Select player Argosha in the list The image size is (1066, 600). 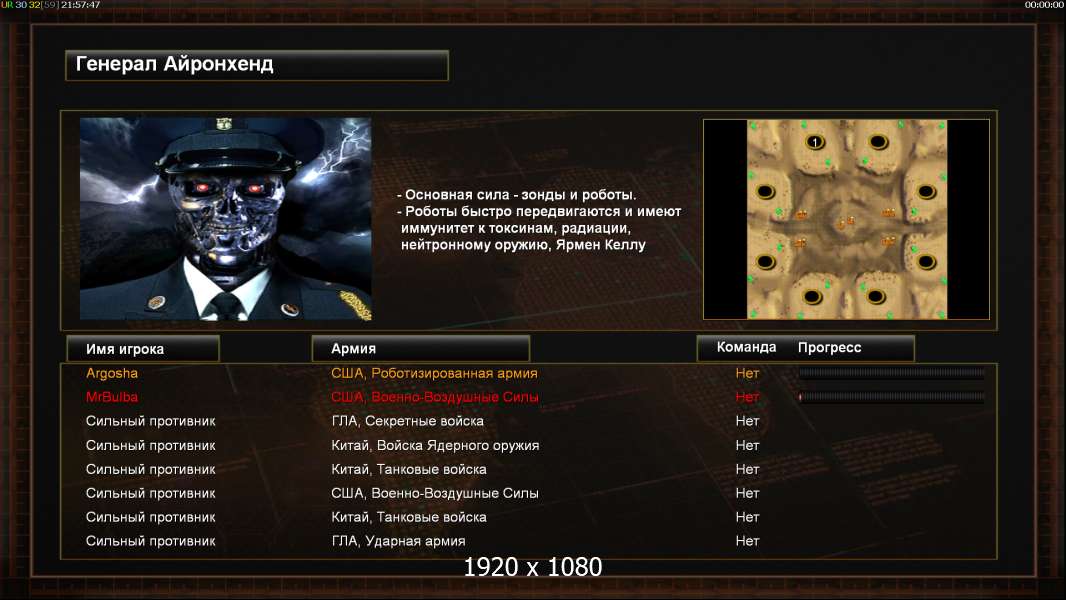pyautogui.click(x=111, y=373)
